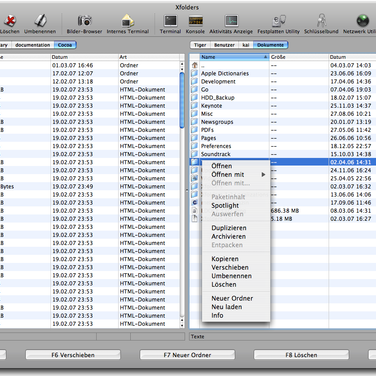Click folder icon next to Preferences
This screenshot has width=376, height=376.
[x=195, y=146]
